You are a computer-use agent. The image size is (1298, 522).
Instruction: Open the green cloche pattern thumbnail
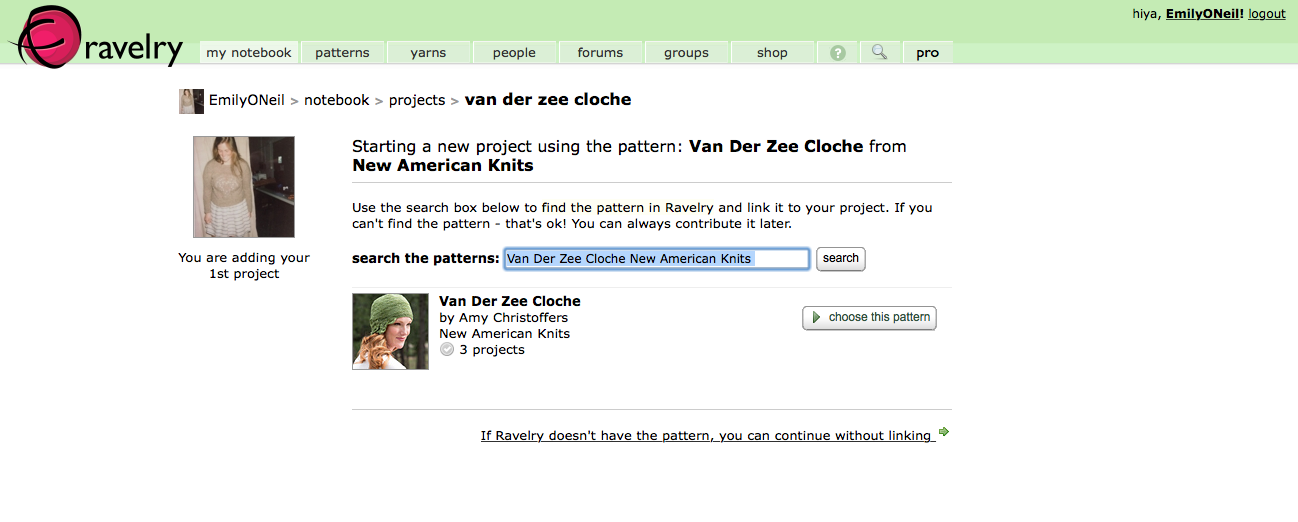coord(390,331)
